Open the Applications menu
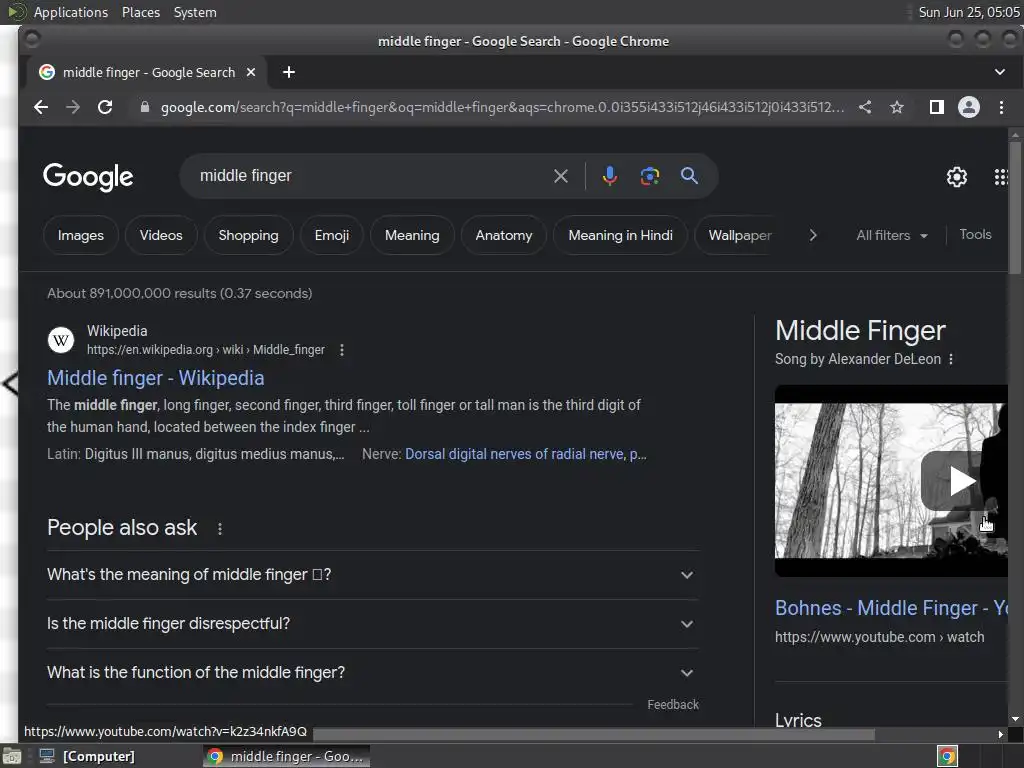1024x768 pixels. (71, 12)
